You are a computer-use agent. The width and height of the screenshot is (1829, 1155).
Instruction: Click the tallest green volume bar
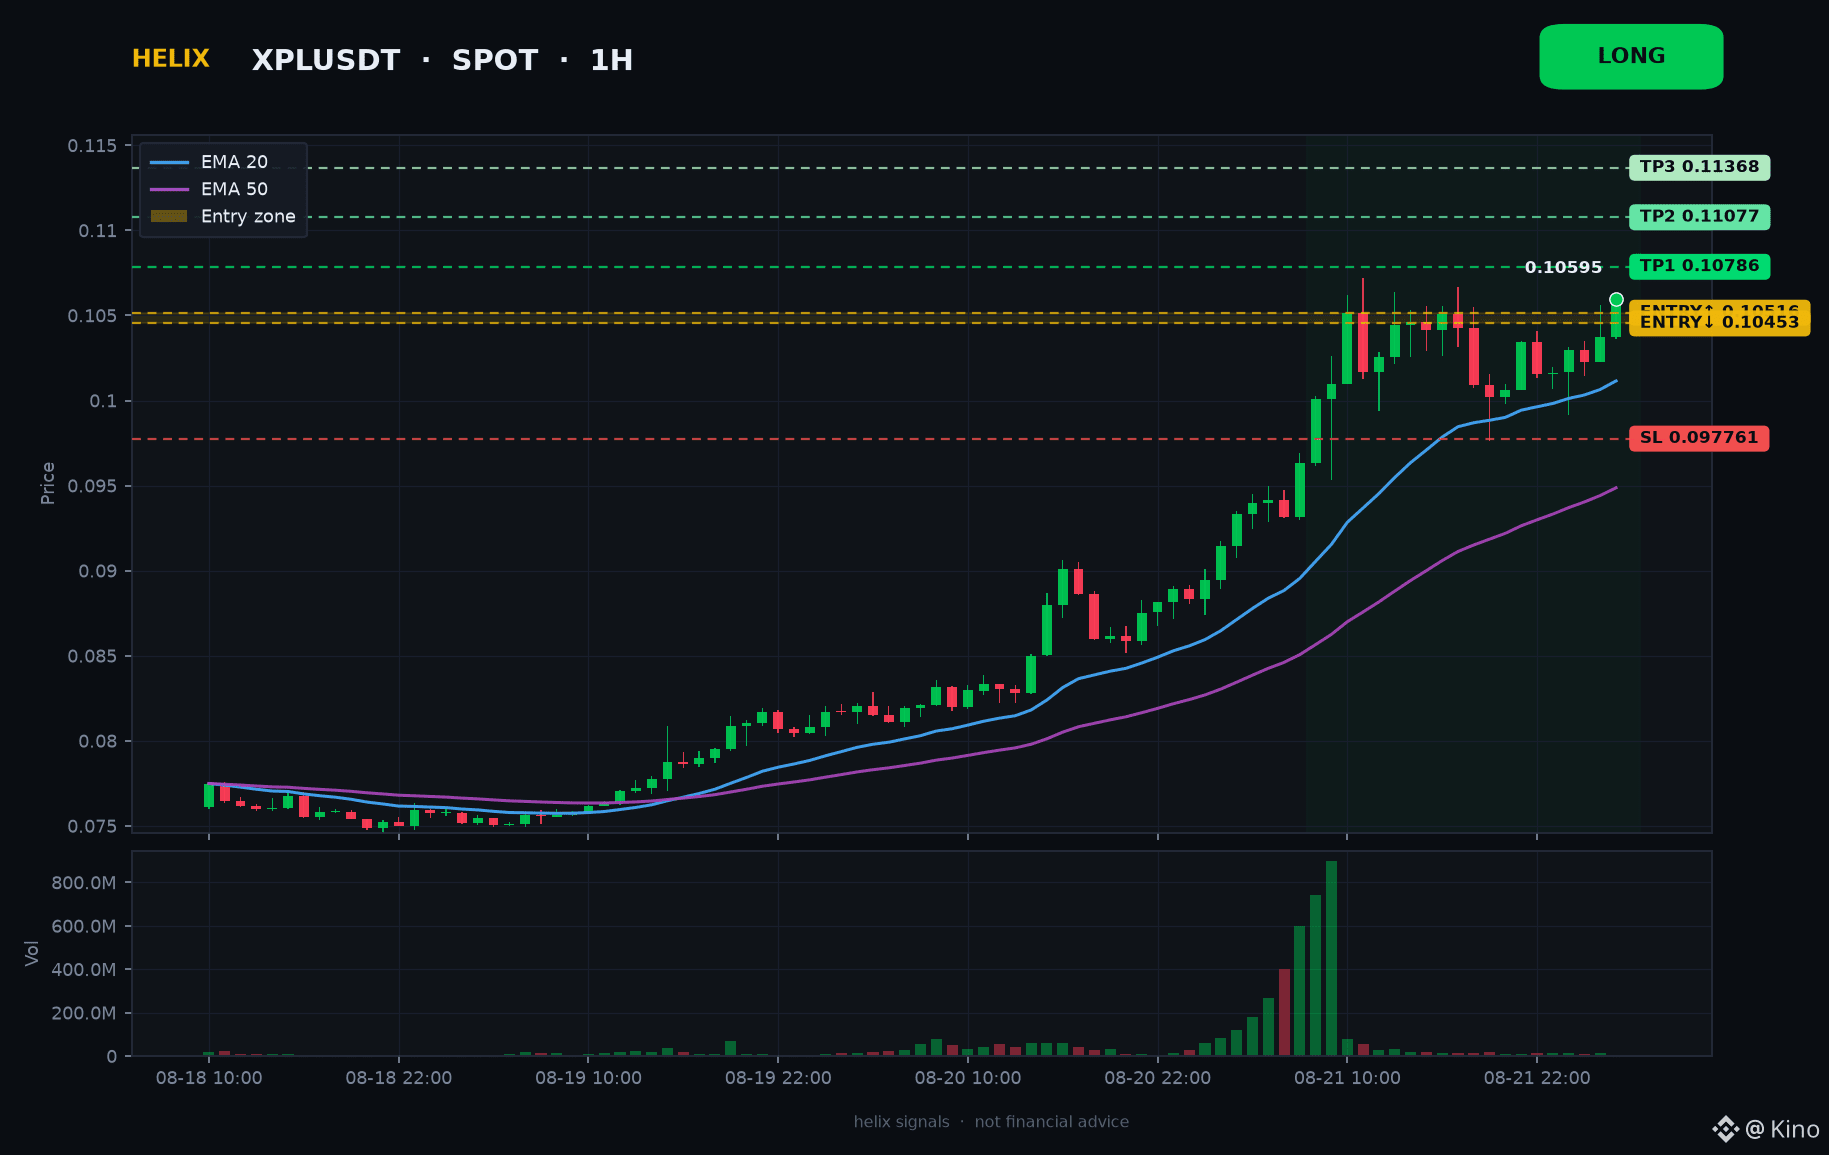[1331, 958]
